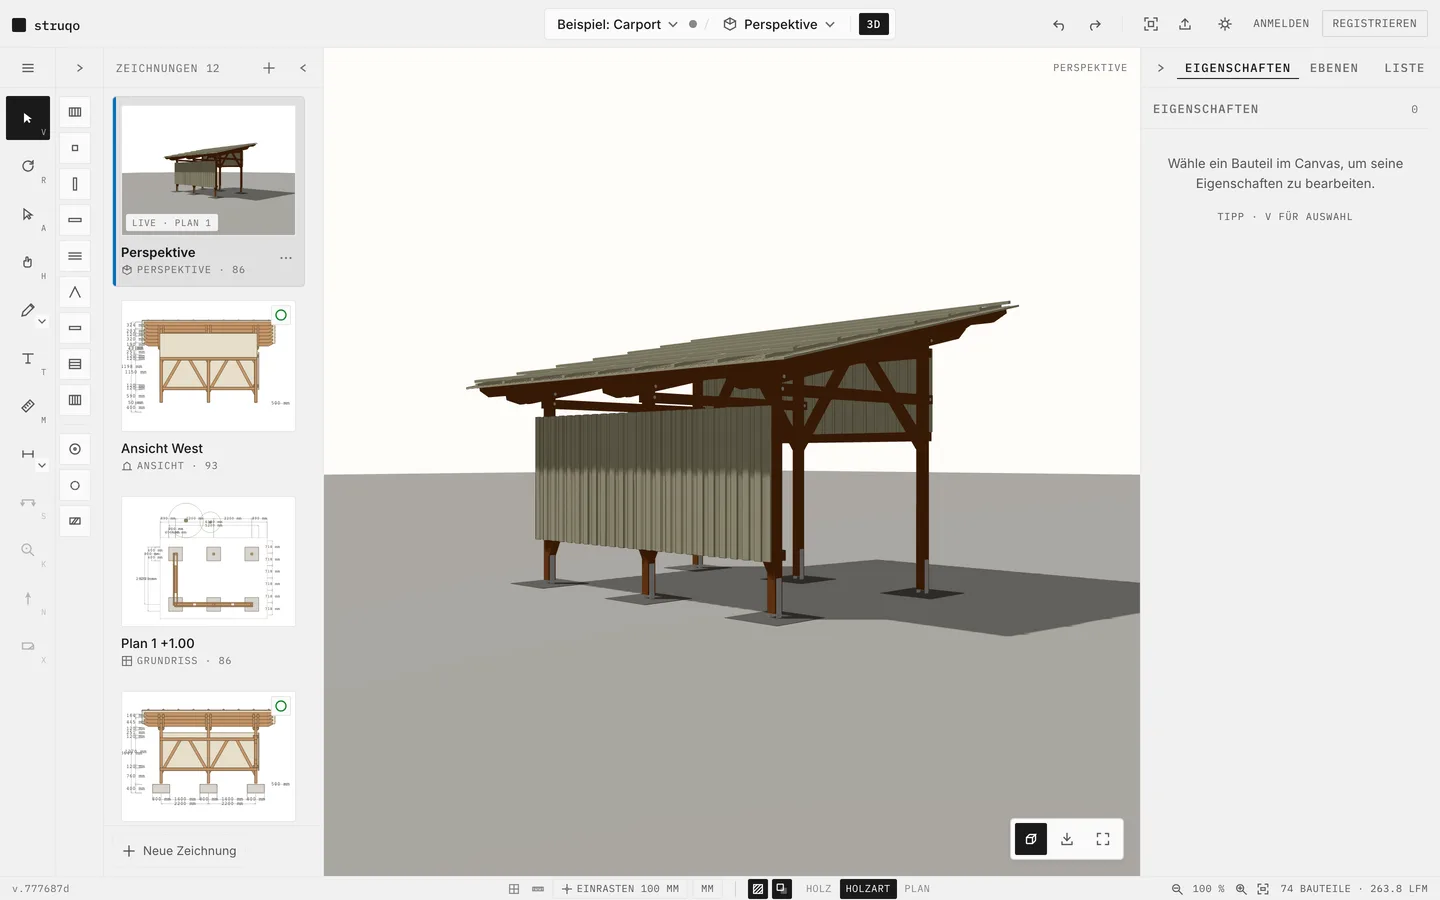Switch to the Ebenen tab
This screenshot has height=900, width=1440.
coord(1334,68)
